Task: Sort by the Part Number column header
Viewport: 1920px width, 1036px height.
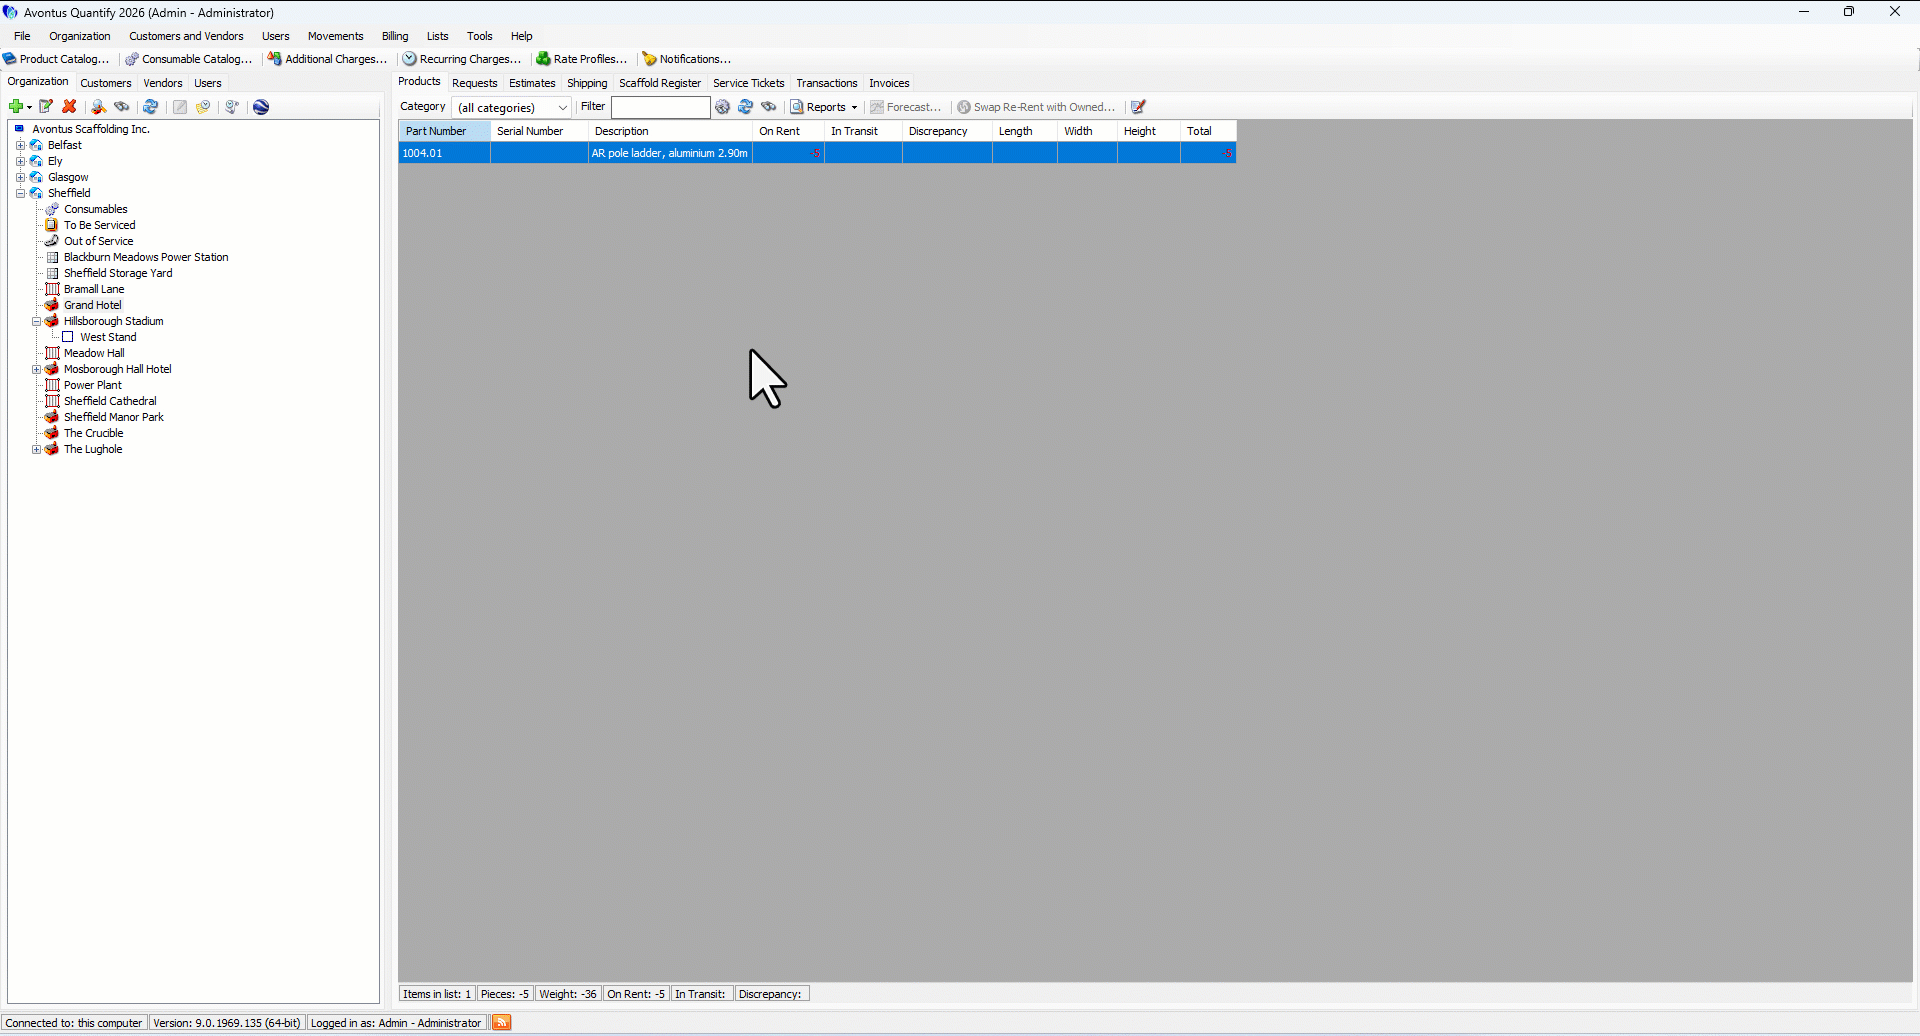Action: (x=444, y=131)
